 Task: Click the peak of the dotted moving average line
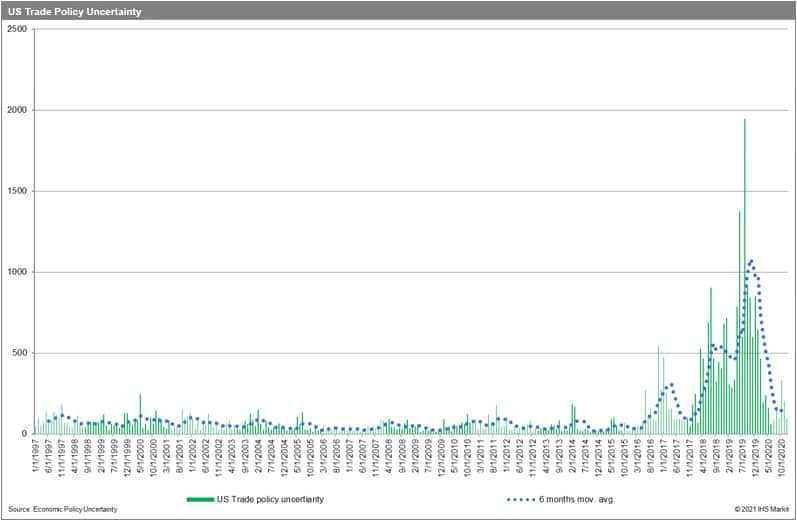pyautogui.click(x=750, y=262)
